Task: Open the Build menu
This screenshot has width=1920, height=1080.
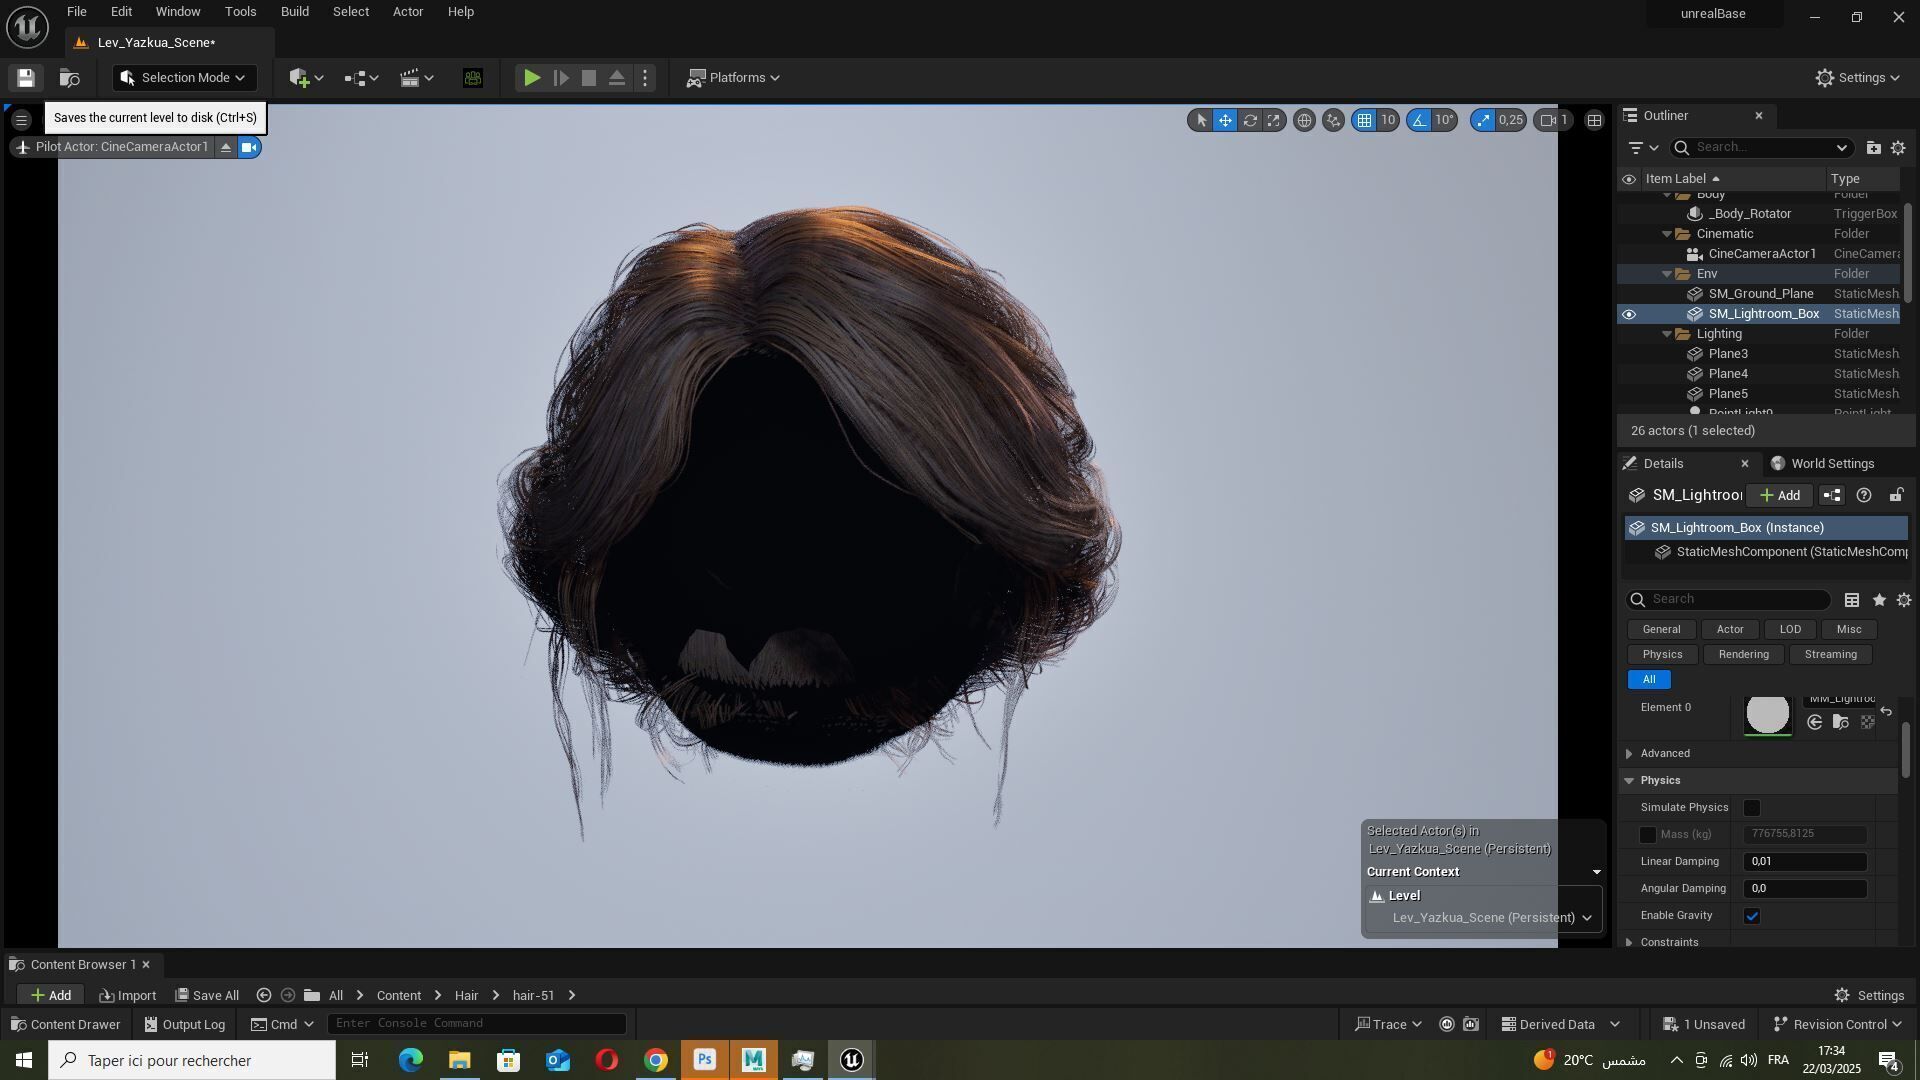Action: point(295,12)
